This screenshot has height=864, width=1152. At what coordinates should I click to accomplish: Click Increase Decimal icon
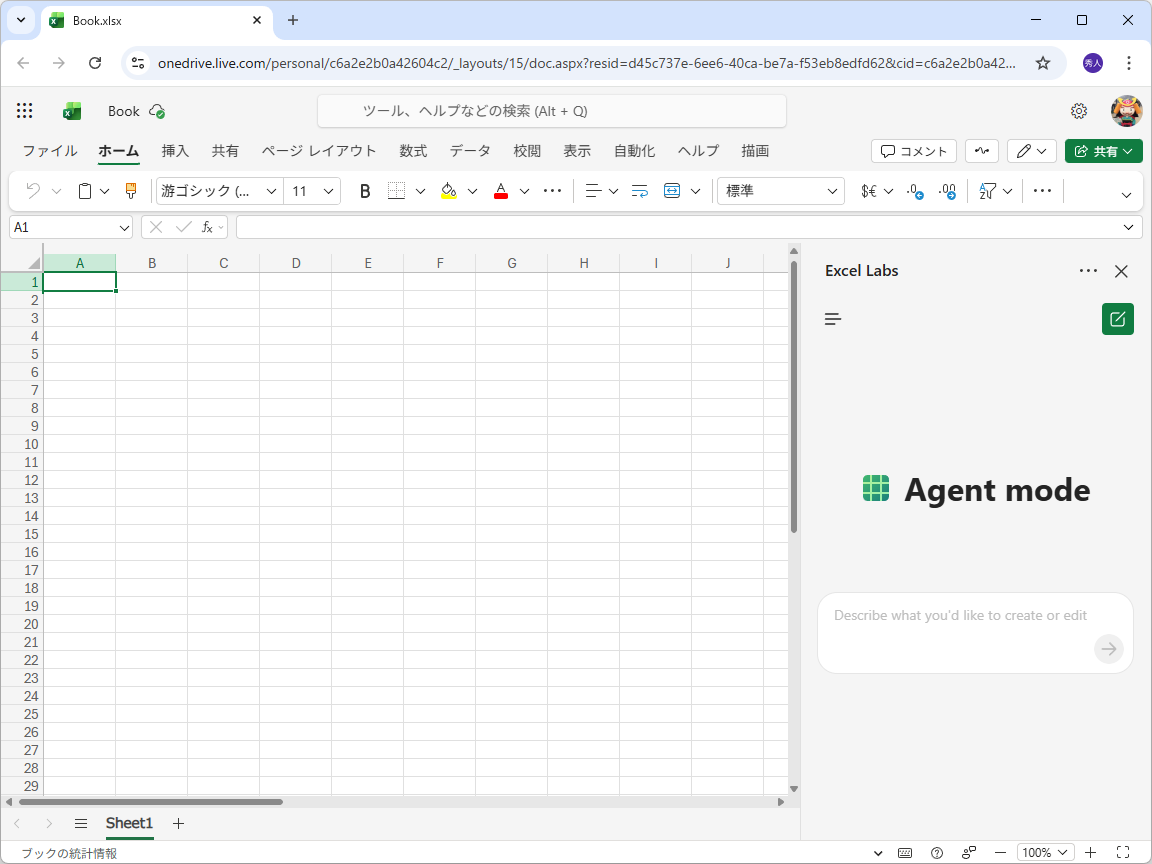[947, 191]
